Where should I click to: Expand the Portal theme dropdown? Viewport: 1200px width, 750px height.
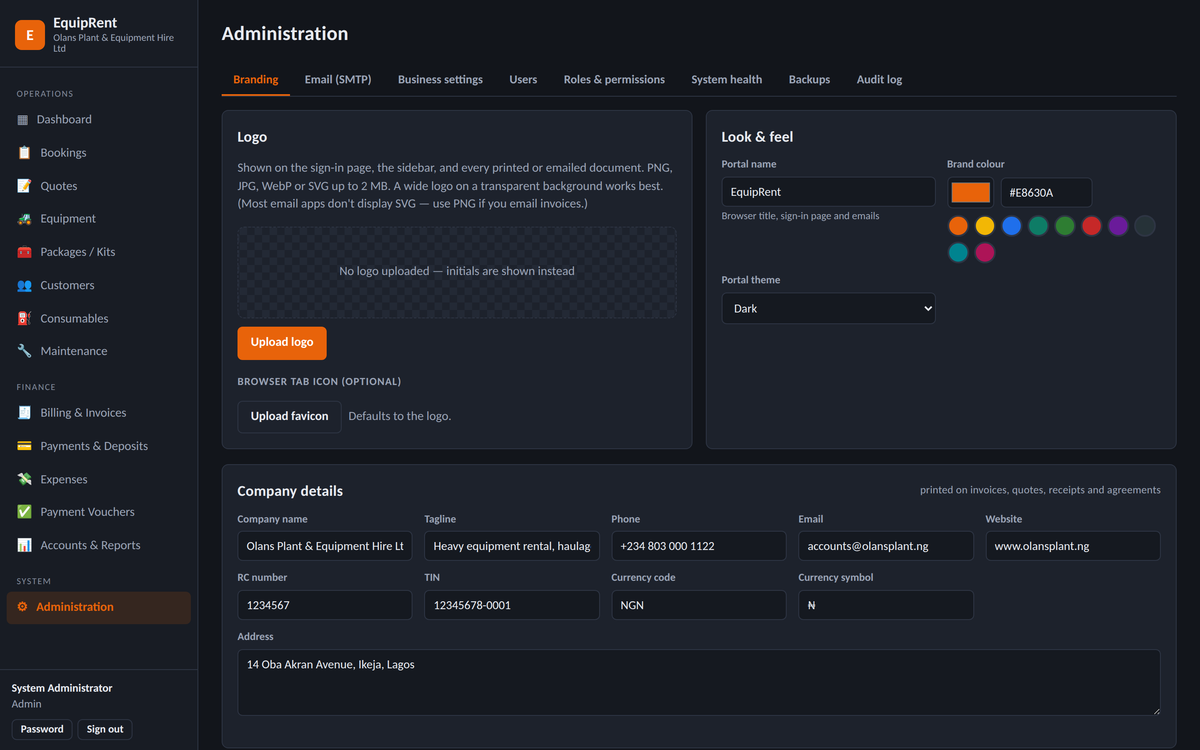828,308
